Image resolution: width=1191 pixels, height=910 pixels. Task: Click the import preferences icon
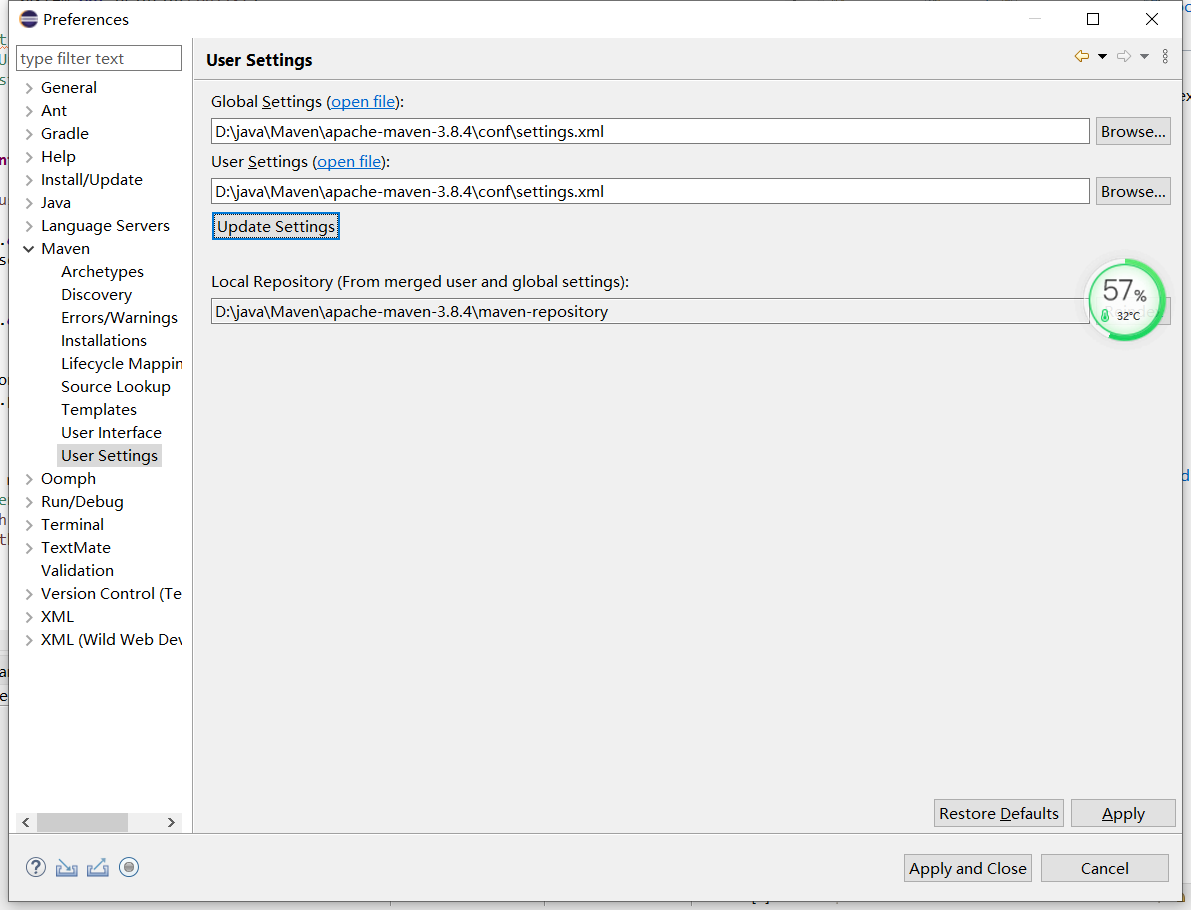(x=67, y=867)
